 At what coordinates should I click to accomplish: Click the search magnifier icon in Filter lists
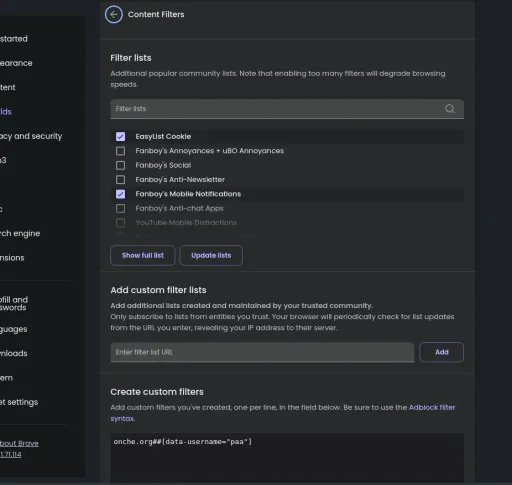pyautogui.click(x=450, y=109)
